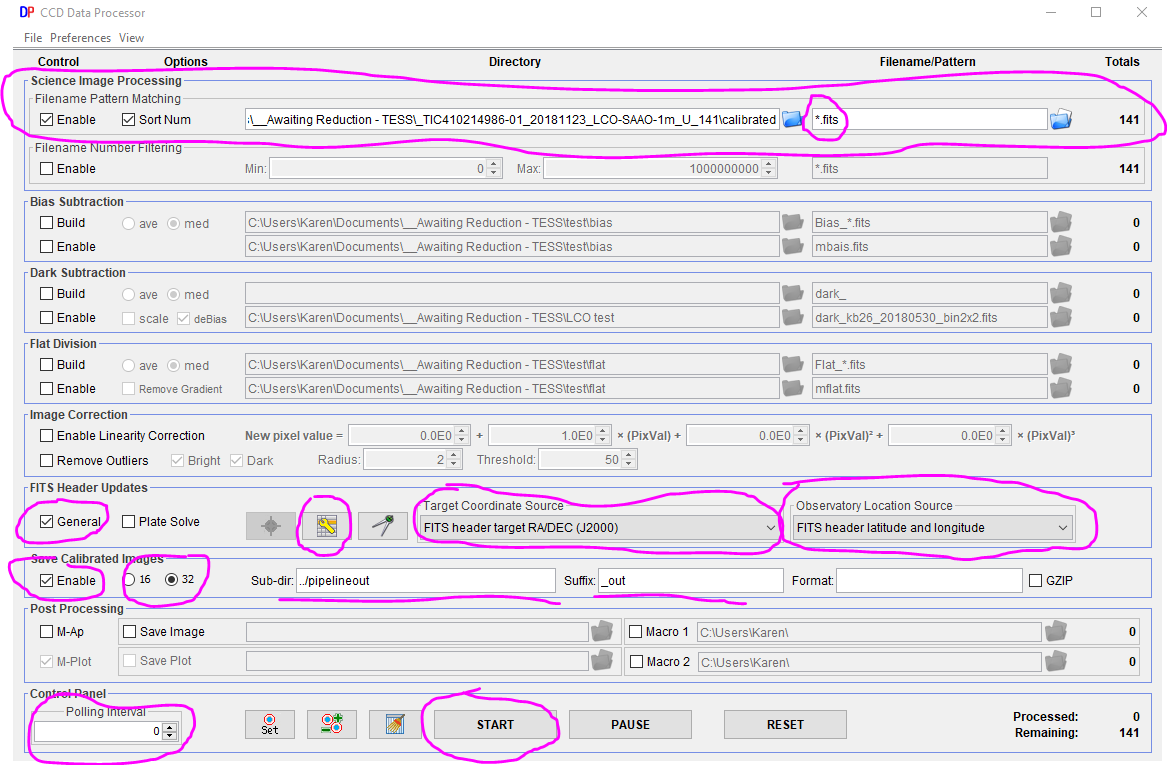Expand the Target Coordinate Source dropdown

tap(598, 527)
